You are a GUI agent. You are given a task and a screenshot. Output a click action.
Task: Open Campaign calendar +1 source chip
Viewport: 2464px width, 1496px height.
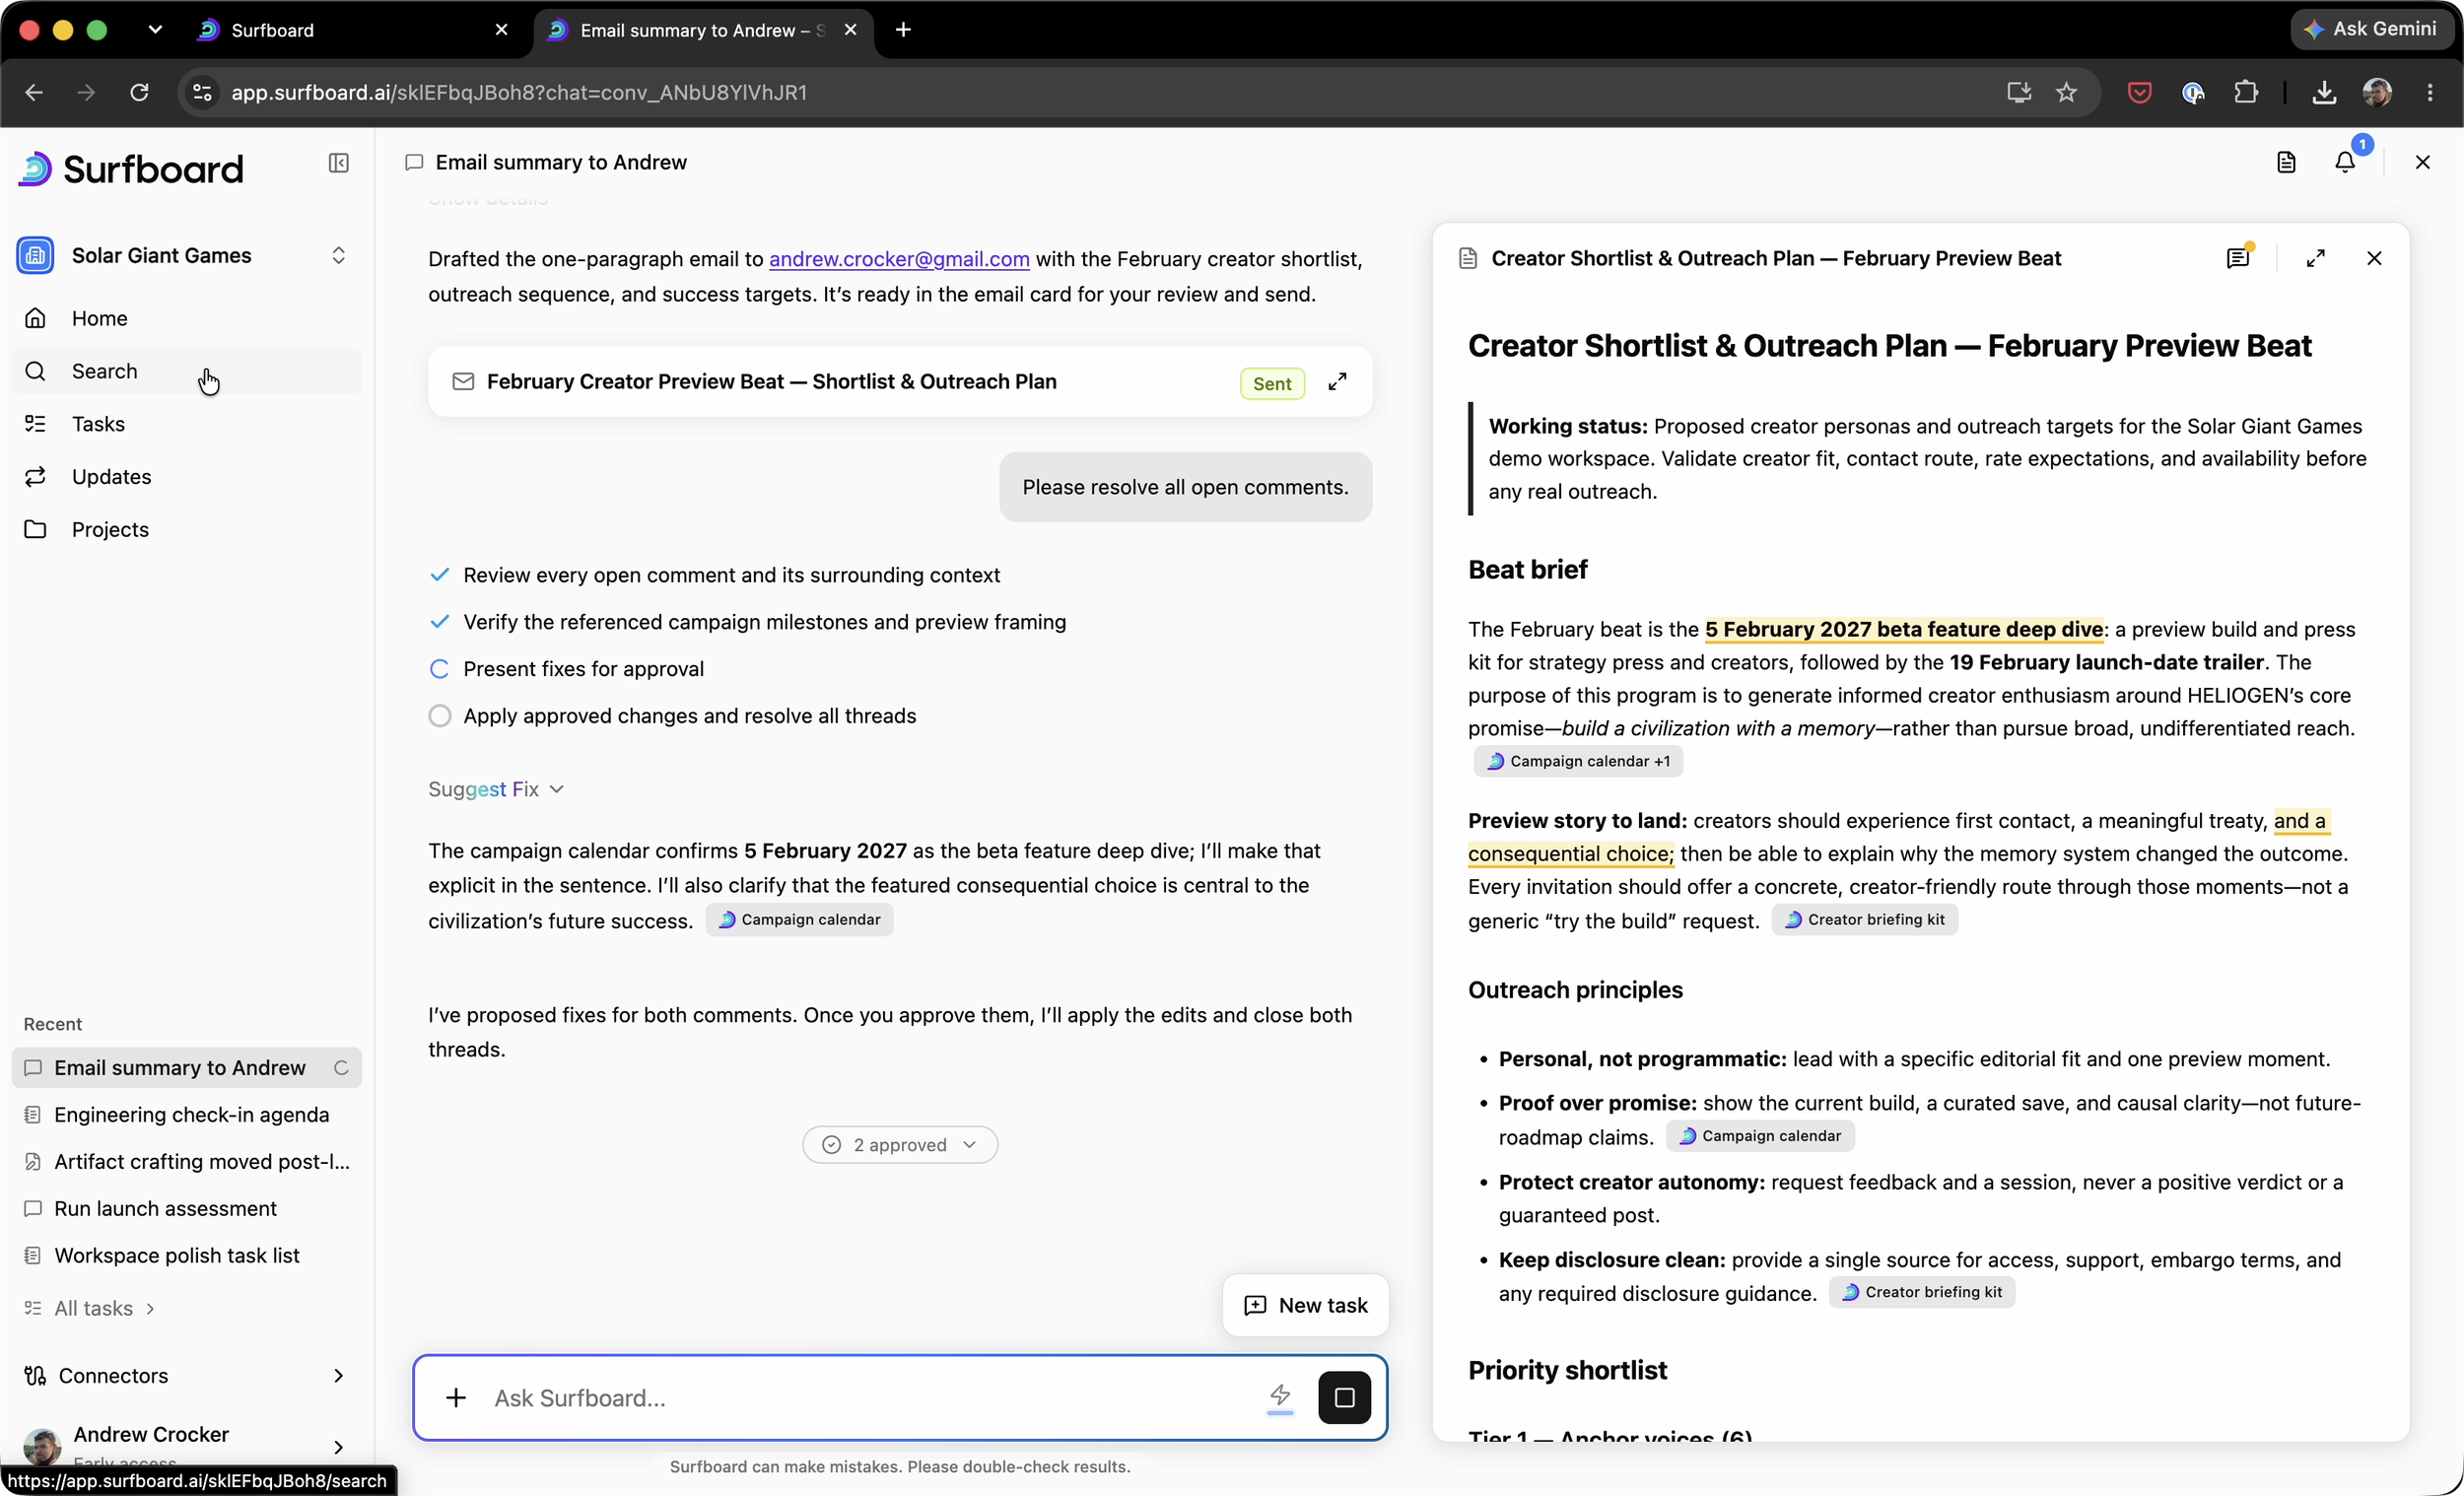(1578, 761)
